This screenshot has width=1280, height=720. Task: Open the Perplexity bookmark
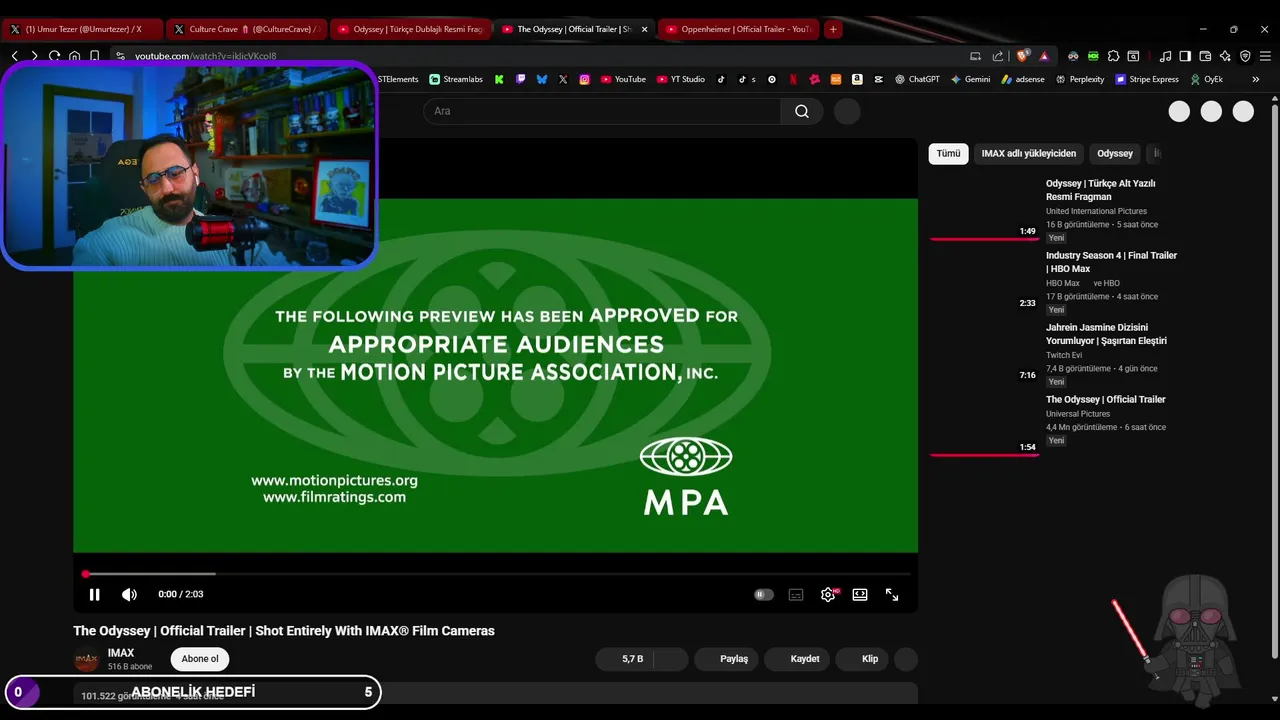(x=1080, y=79)
